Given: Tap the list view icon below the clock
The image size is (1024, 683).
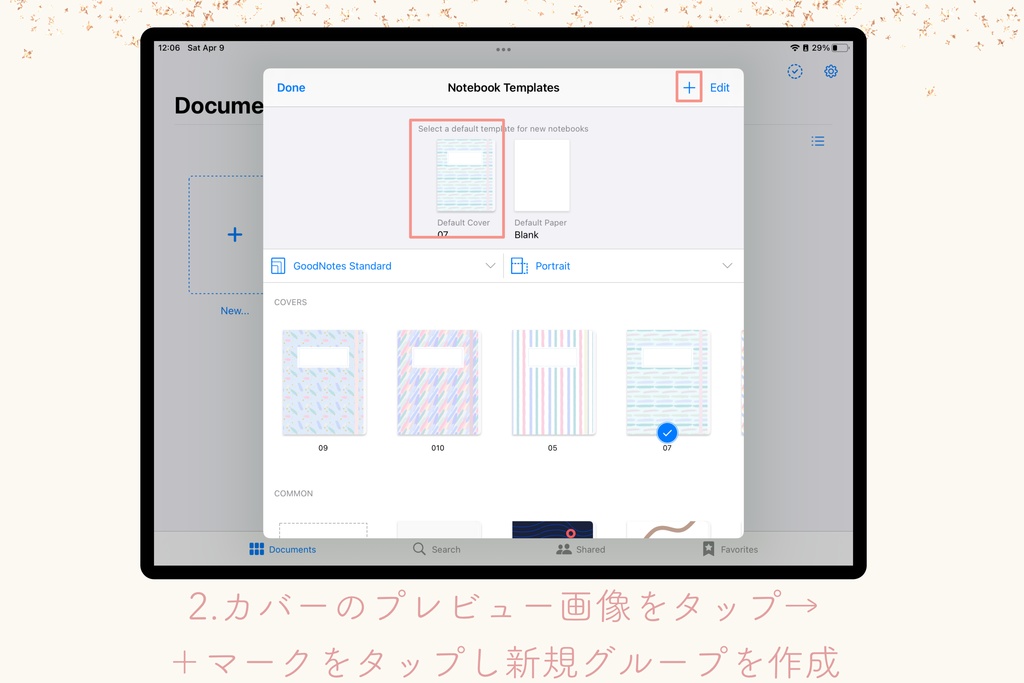Looking at the screenshot, I should click(x=817, y=141).
